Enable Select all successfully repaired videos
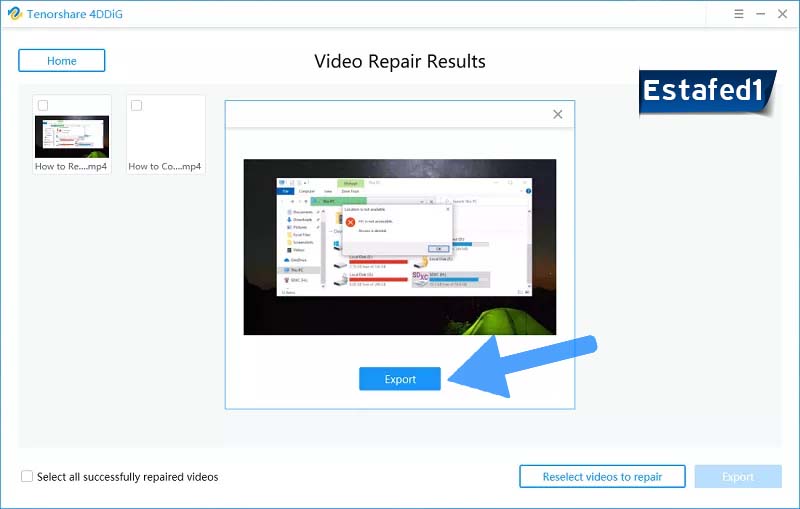The image size is (800, 509). (x=27, y=477)
